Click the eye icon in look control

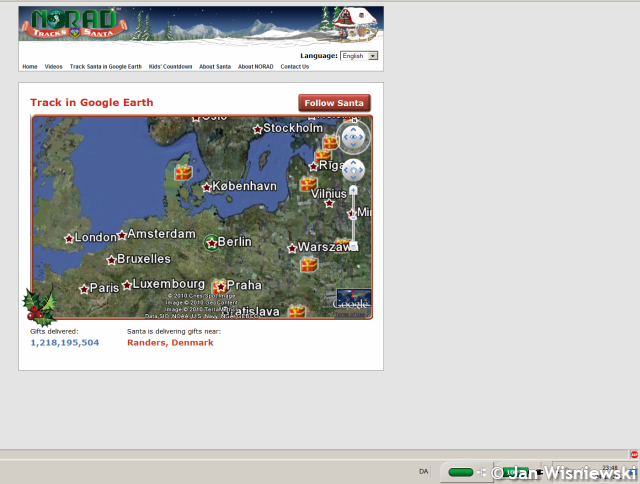pyautogui.click(x=353, y=137)
